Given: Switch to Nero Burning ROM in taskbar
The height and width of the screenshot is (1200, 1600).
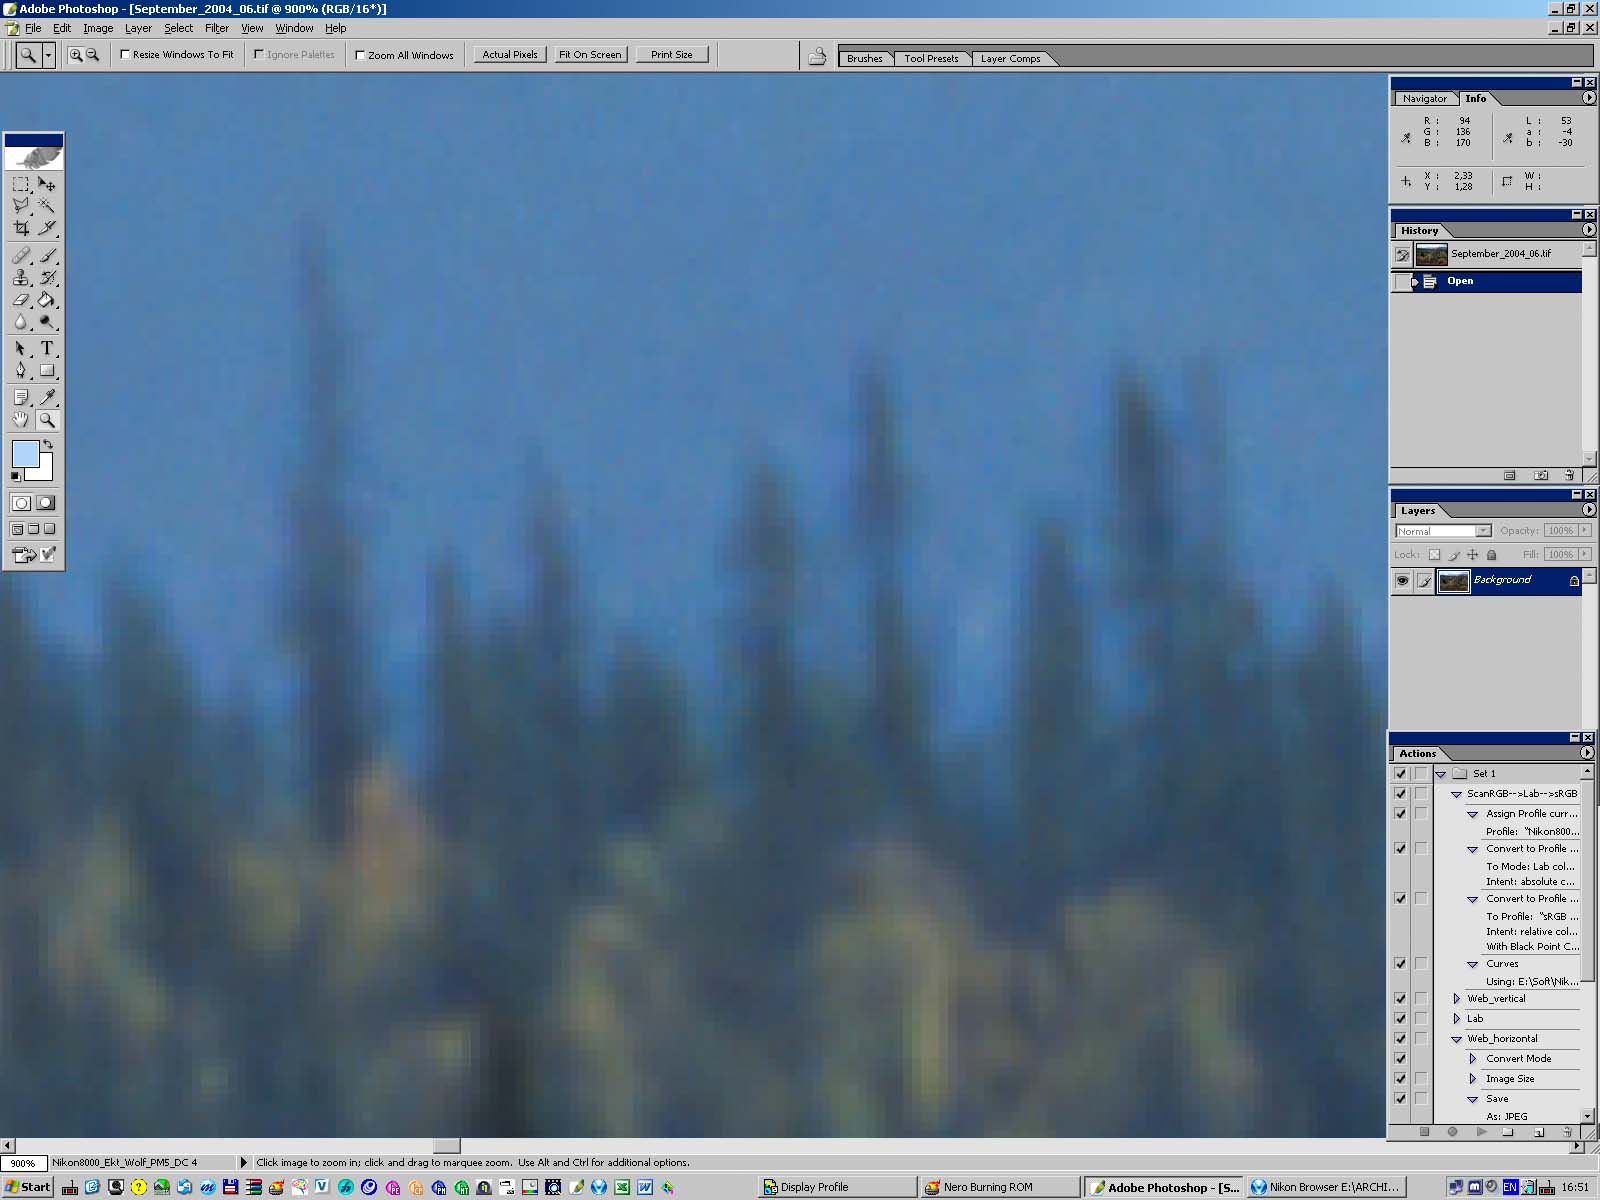Looking at the screenshot, I should (1000, 1187).
